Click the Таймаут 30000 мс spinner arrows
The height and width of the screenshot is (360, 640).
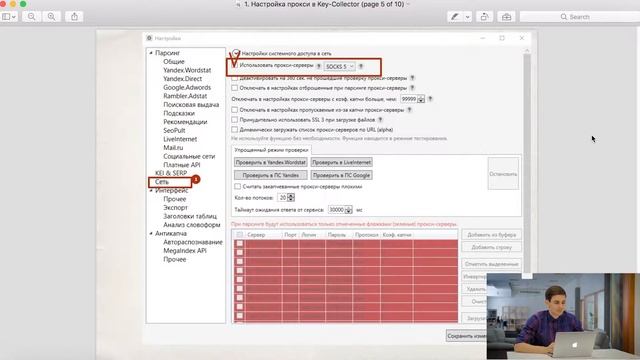pos(349,210)
